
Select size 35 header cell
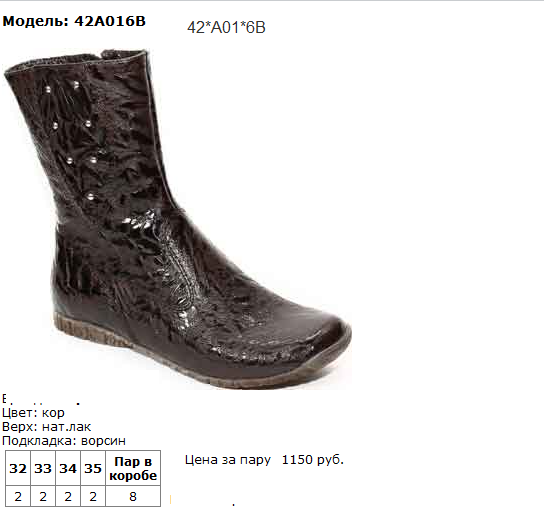coord(93,468)
